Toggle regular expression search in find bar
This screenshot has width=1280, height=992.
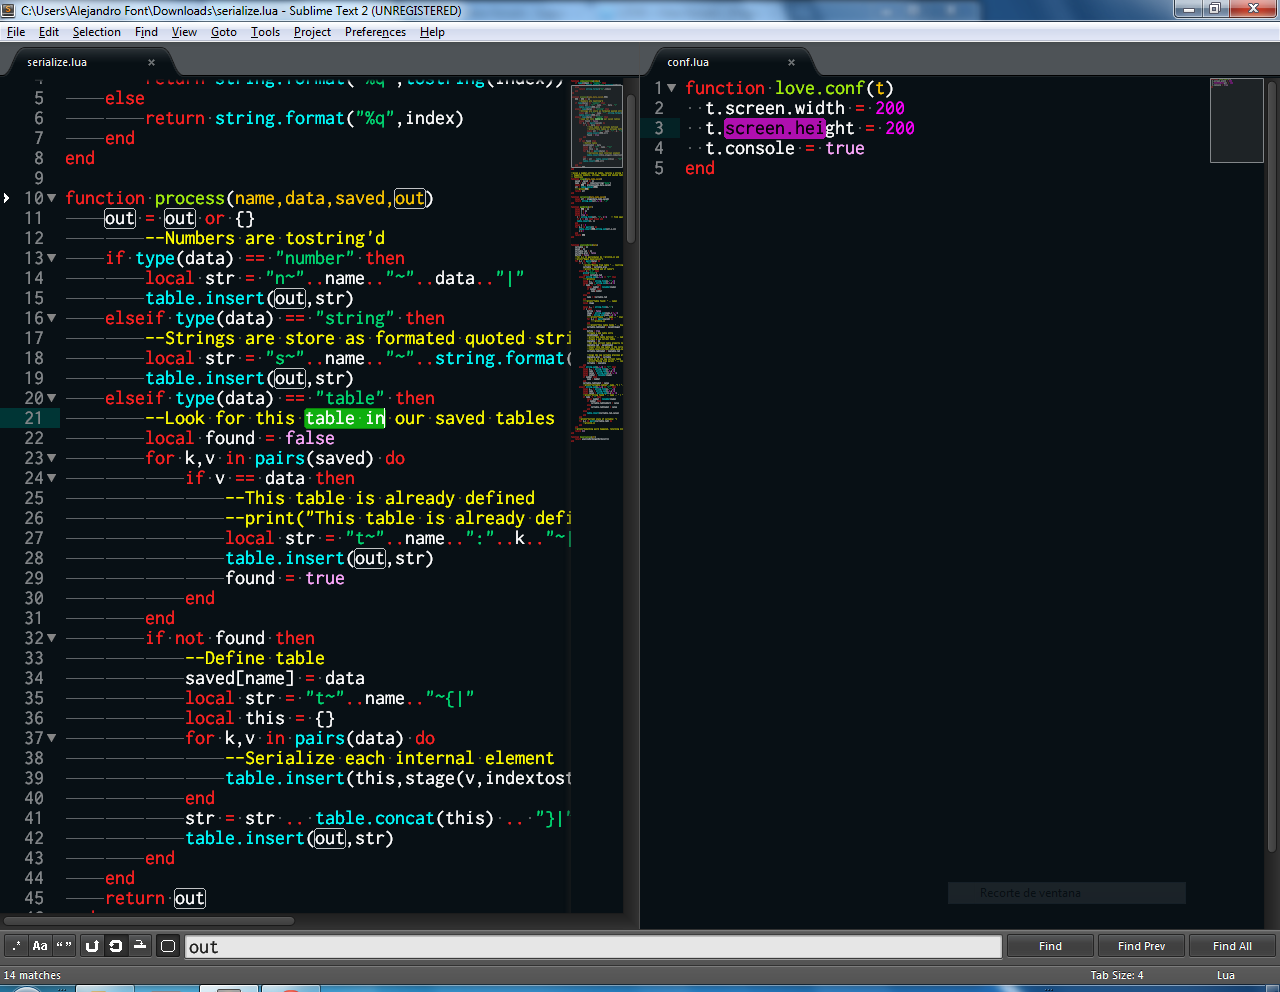[16, 946]
